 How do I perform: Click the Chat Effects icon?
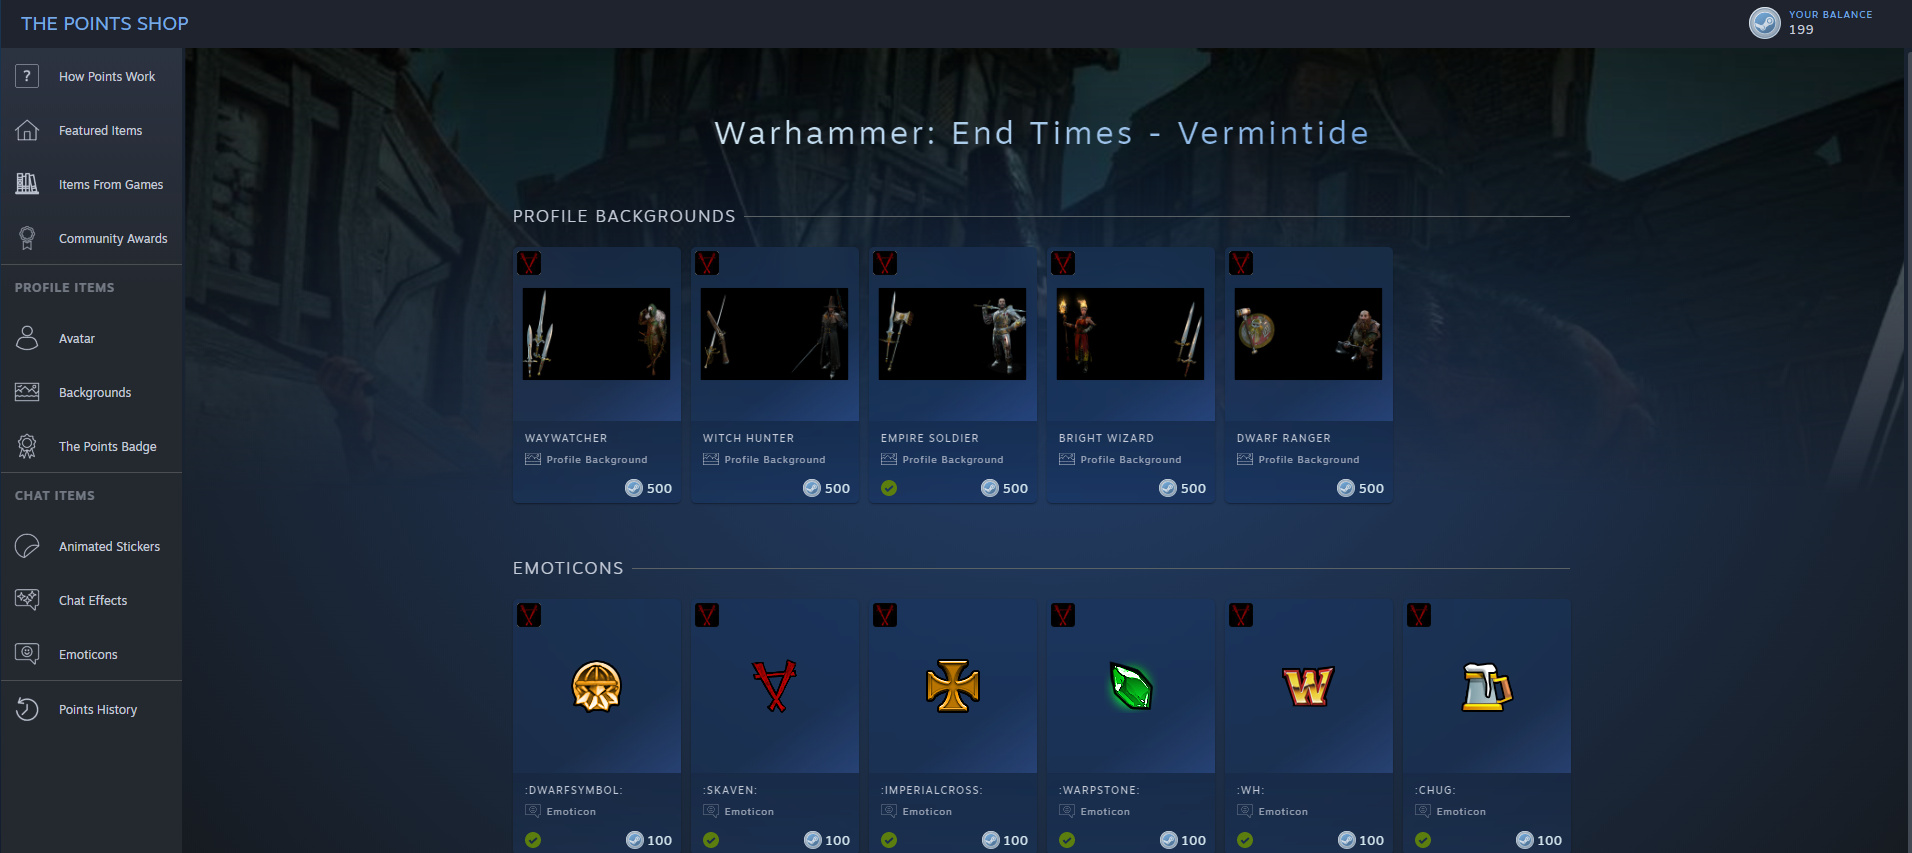click(x=27, y=600)
